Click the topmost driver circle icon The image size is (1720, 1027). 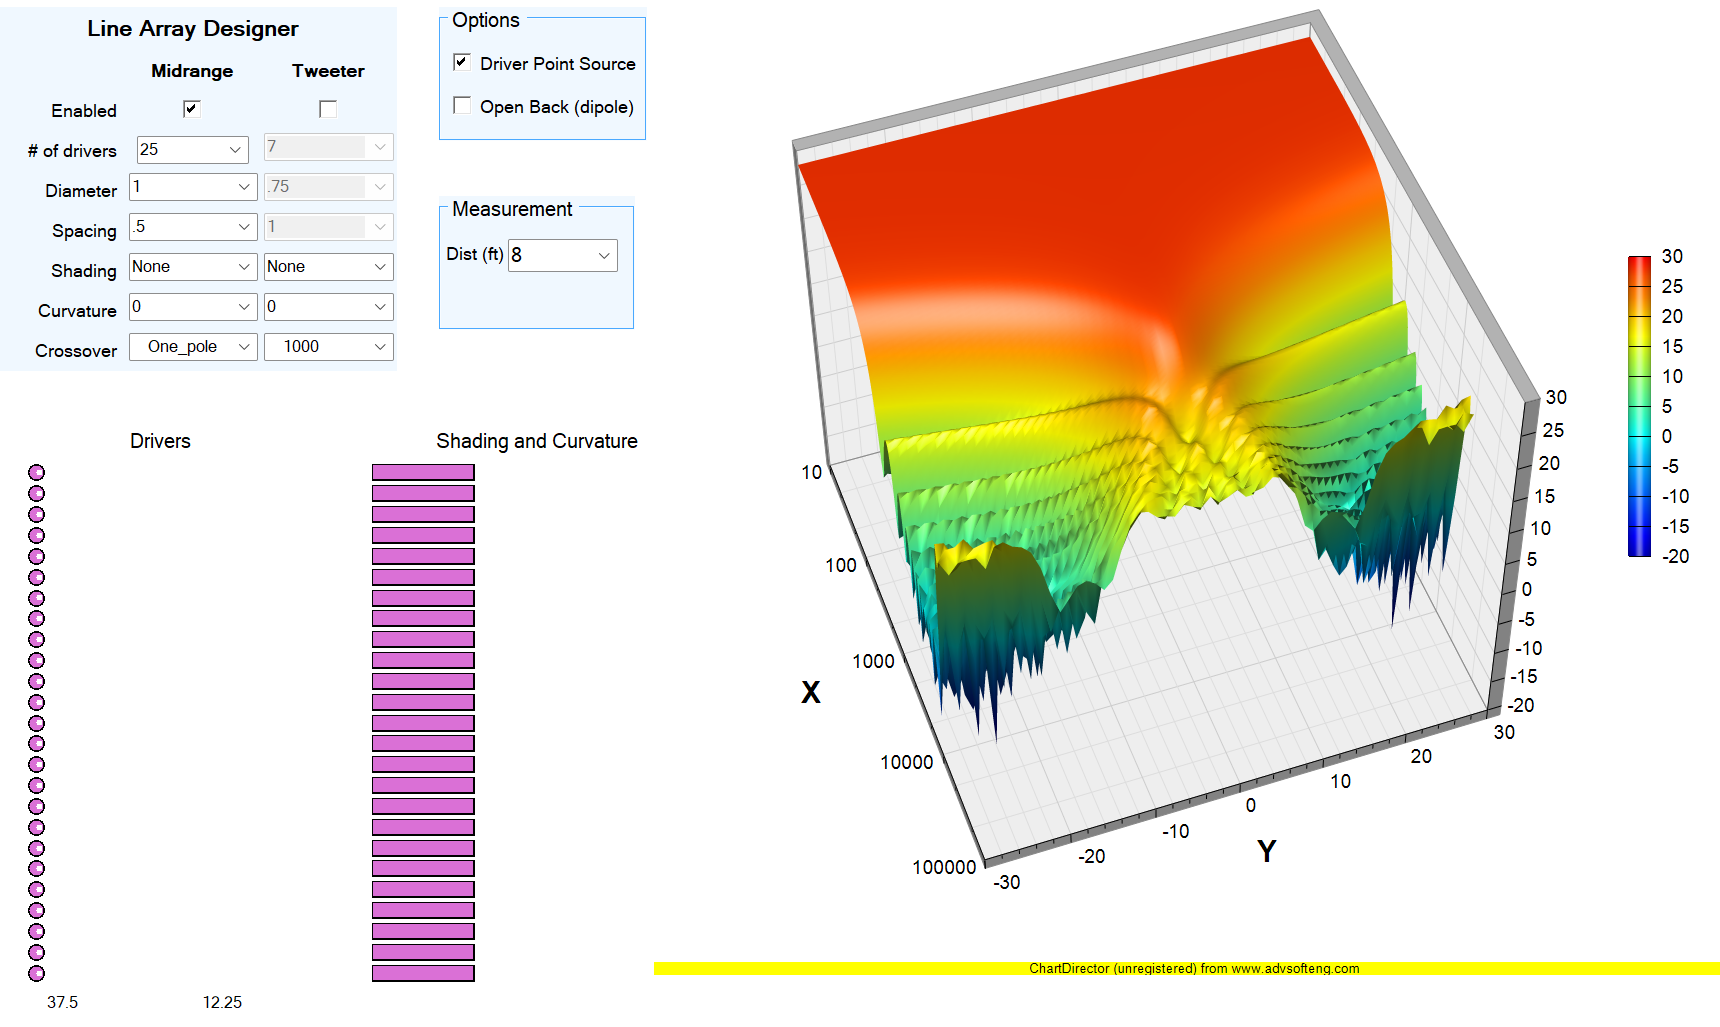coord(36,472)
